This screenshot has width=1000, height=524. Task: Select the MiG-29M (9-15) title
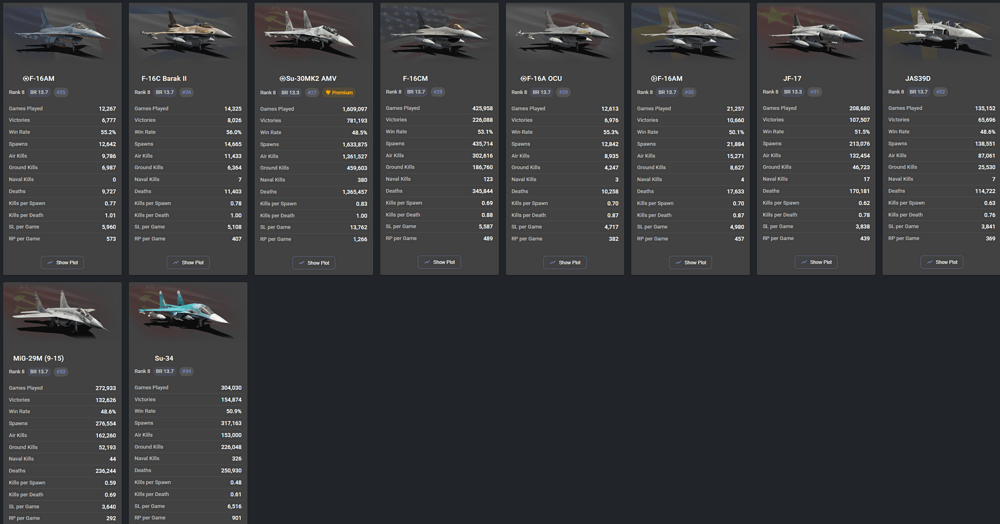click(x=38, y=358)
